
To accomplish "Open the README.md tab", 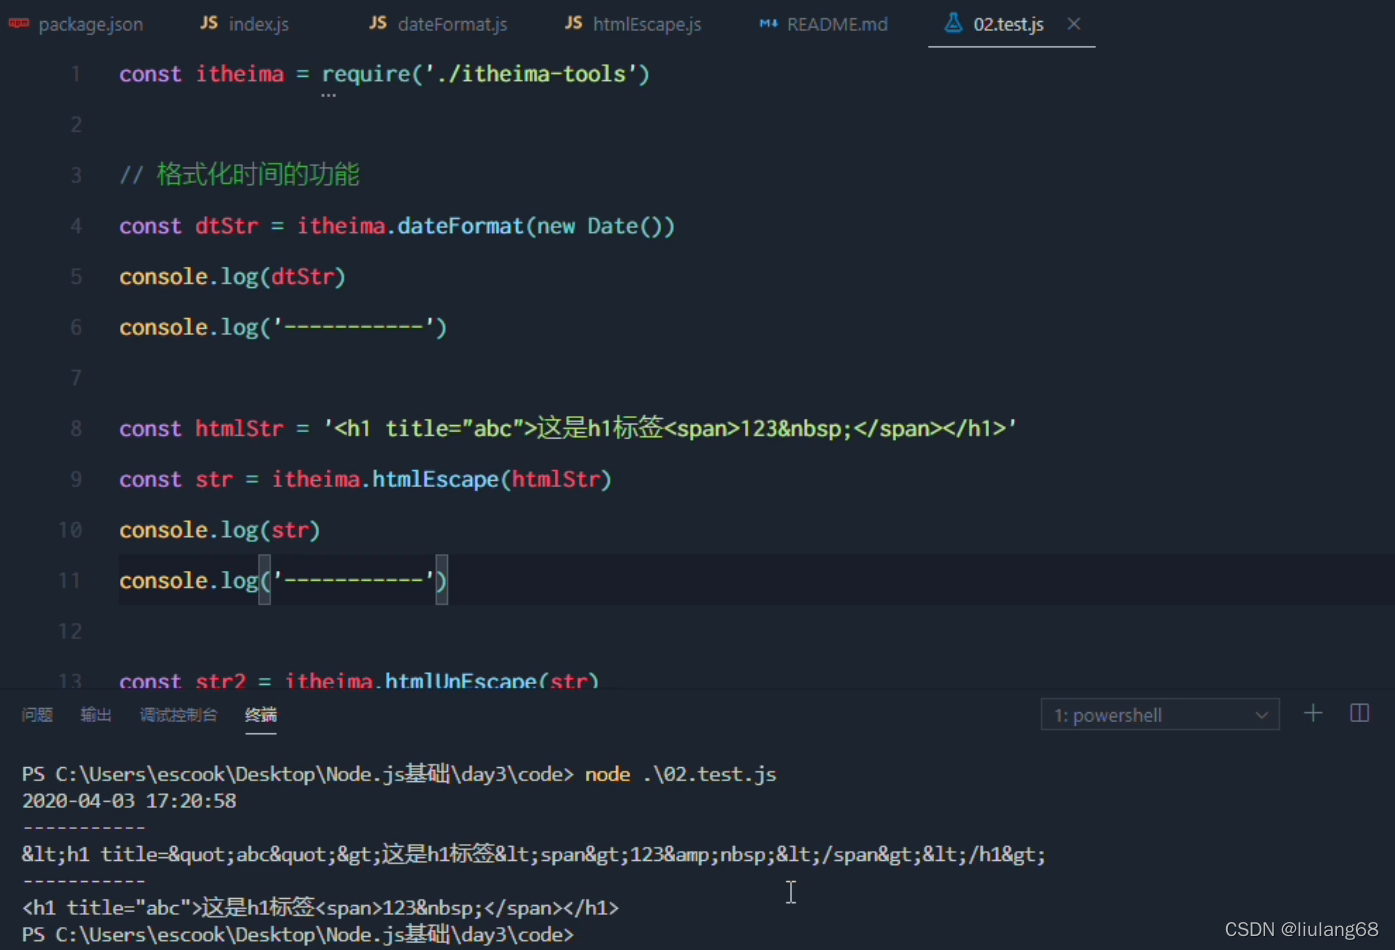I will [823, 24].
